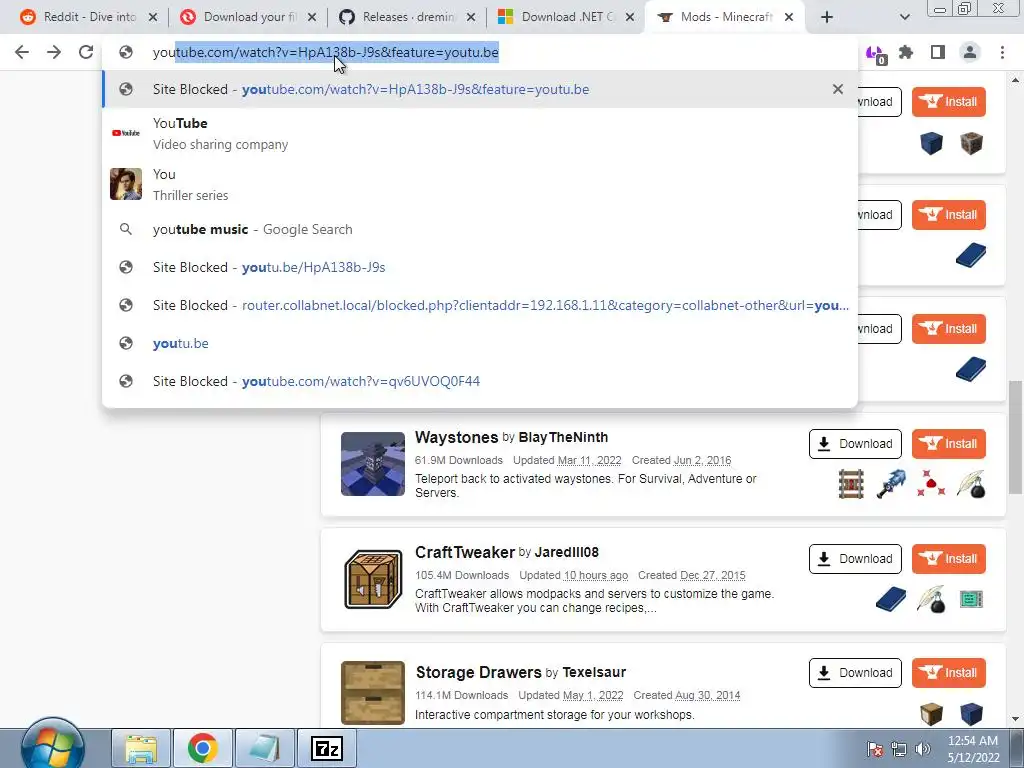Open the Waystones mod thumbnail
1024x768 pixels.
[373, 464]
